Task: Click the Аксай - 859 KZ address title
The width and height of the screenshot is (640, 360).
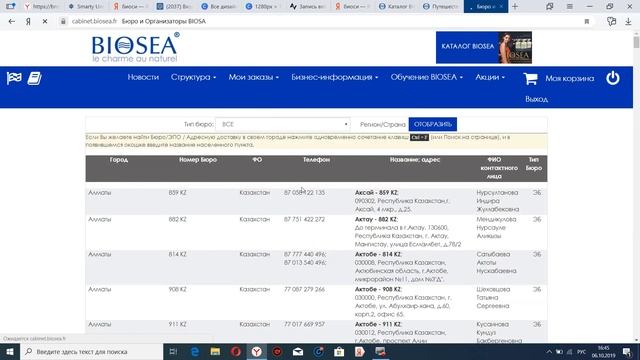Action: 376,193
